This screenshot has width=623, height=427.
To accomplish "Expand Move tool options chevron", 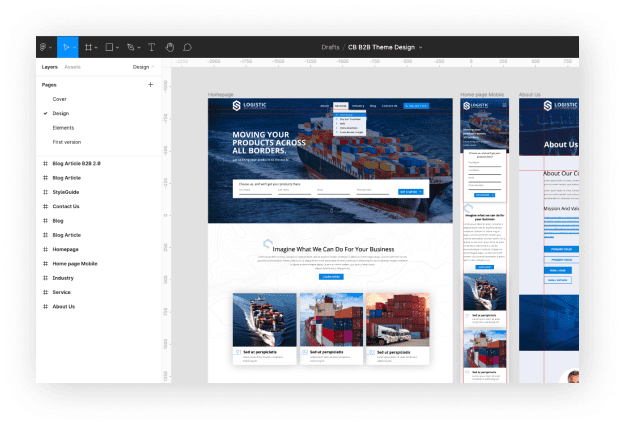I will [x=74, y=48].
